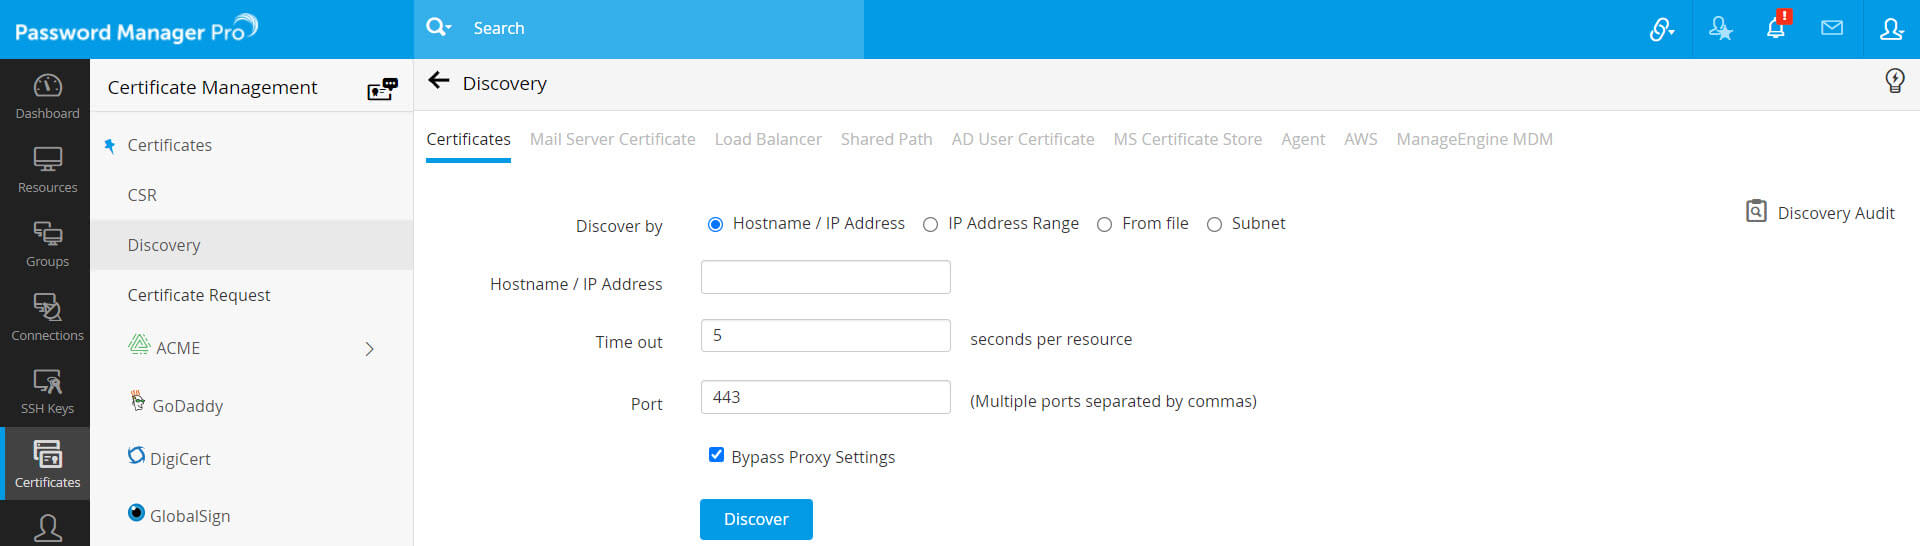
Task: Switch to Mail Server Certificate tab
Action: coord(612,140)
